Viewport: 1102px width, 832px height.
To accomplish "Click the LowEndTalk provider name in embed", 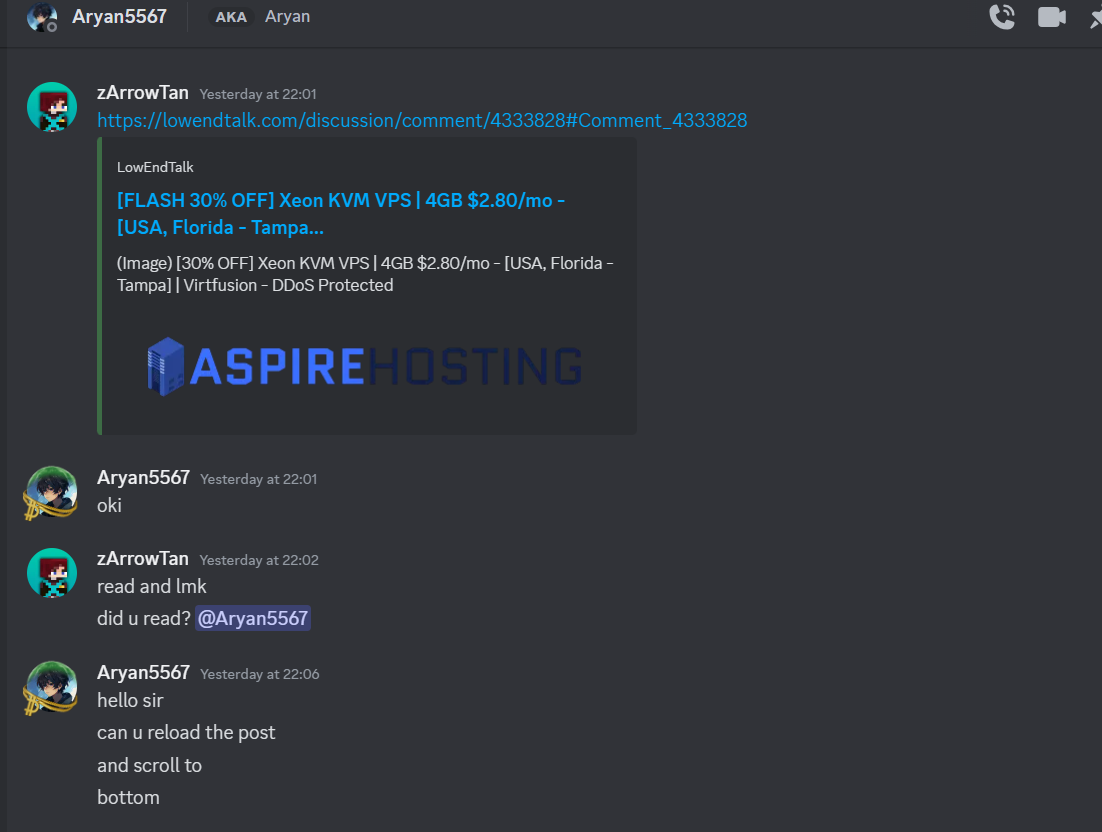I will (x=155, y=167).
